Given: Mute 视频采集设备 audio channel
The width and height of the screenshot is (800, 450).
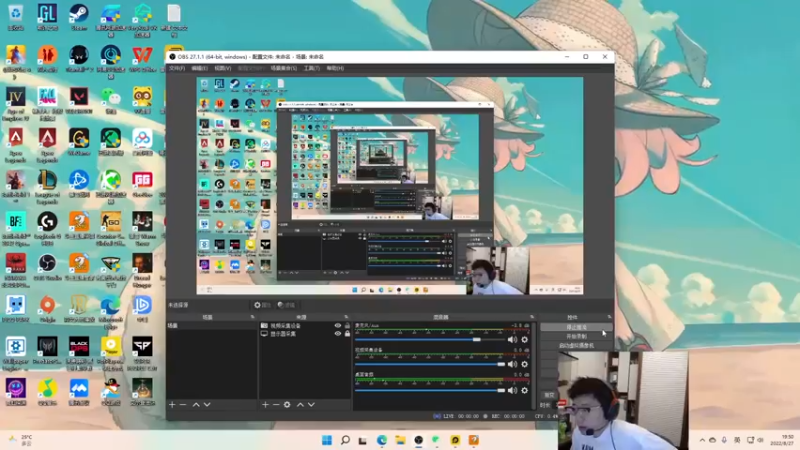Looking at the screenshot, I should [x=512, y=364].
